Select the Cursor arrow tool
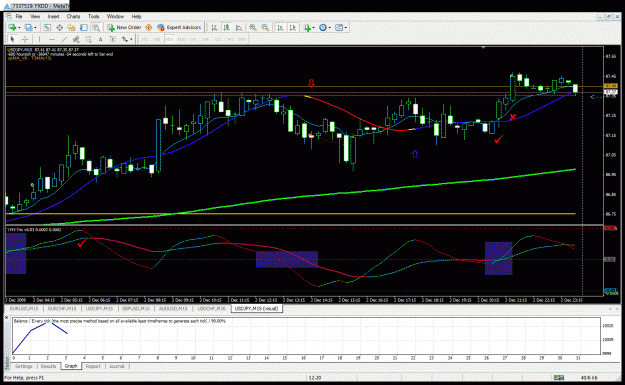625x385 pixels. pos(12,39)
